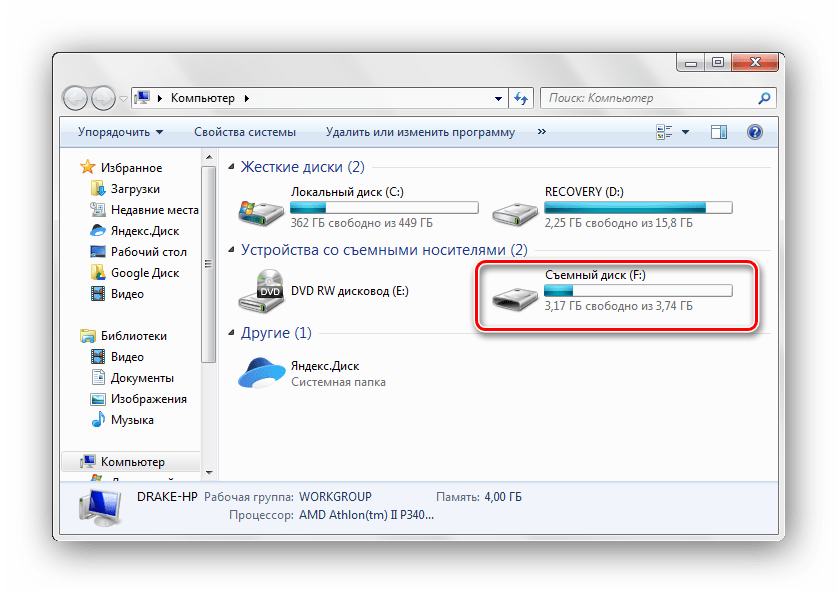Click the Локальный диск (C:) label
This screenshot has height=594, width=838.
point(347,192)
